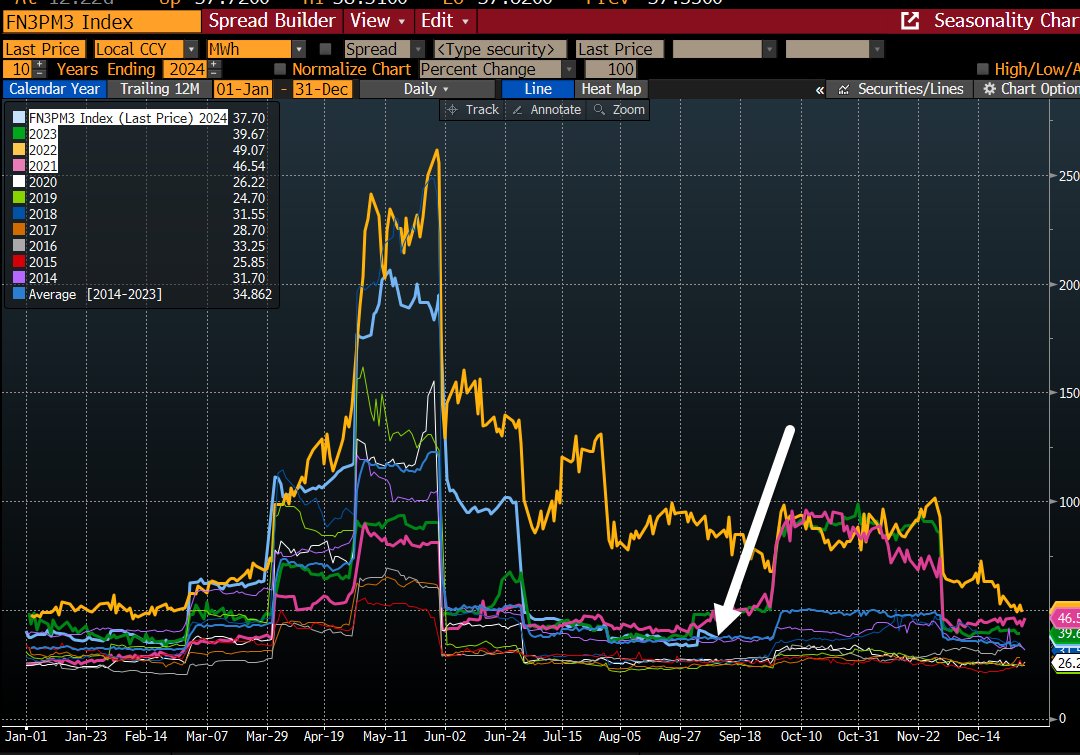Click the Zoom magnifier icon
This screenshot has height=755, width=1080.
[599, 110]
